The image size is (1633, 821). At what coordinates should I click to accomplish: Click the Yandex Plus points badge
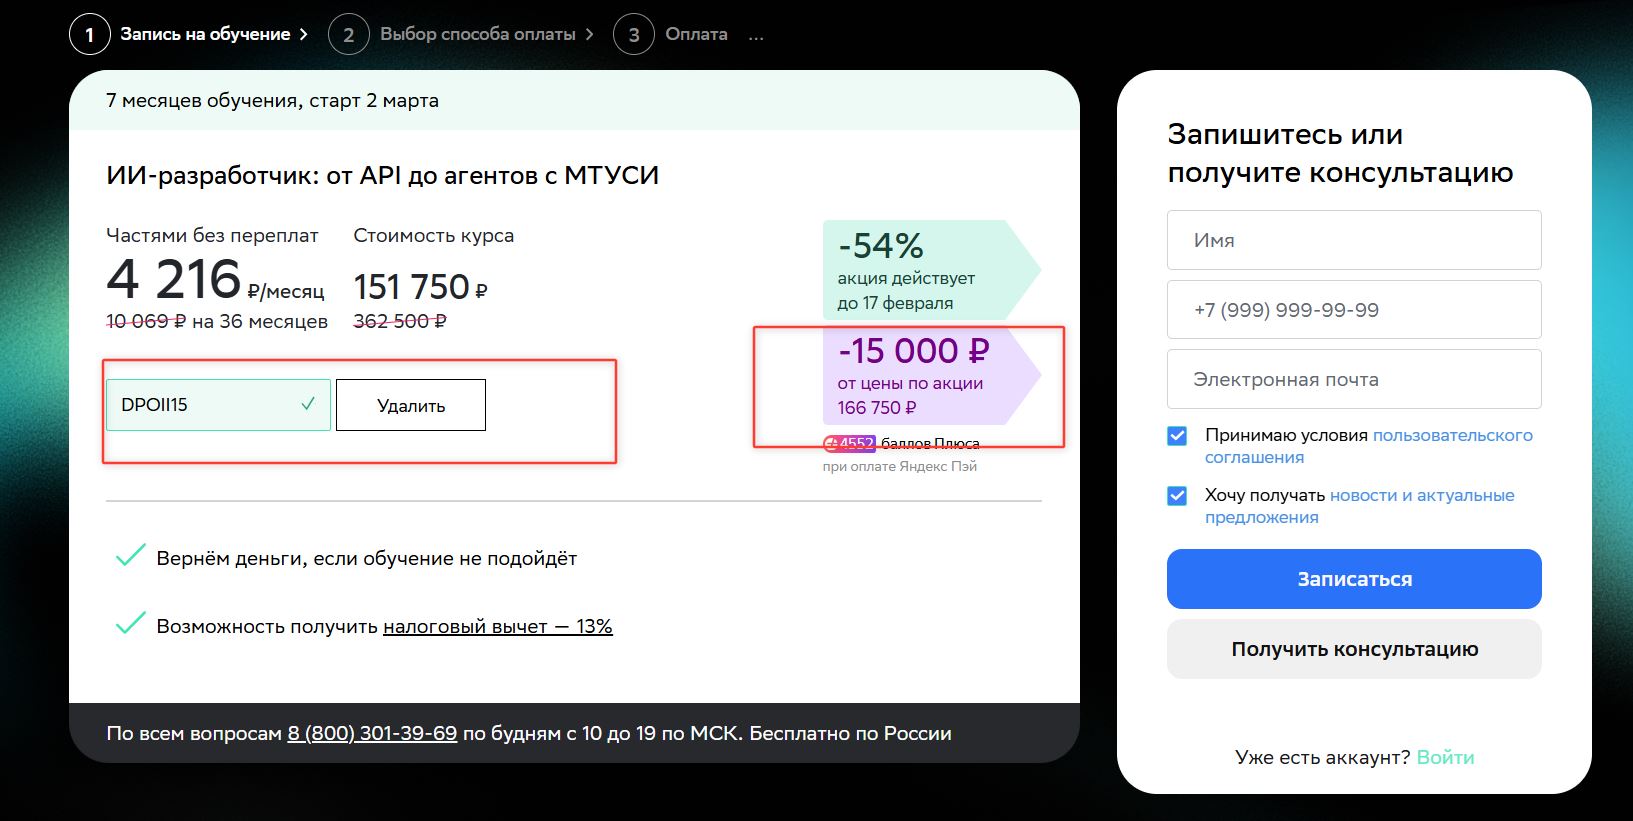tap(850, 443)
